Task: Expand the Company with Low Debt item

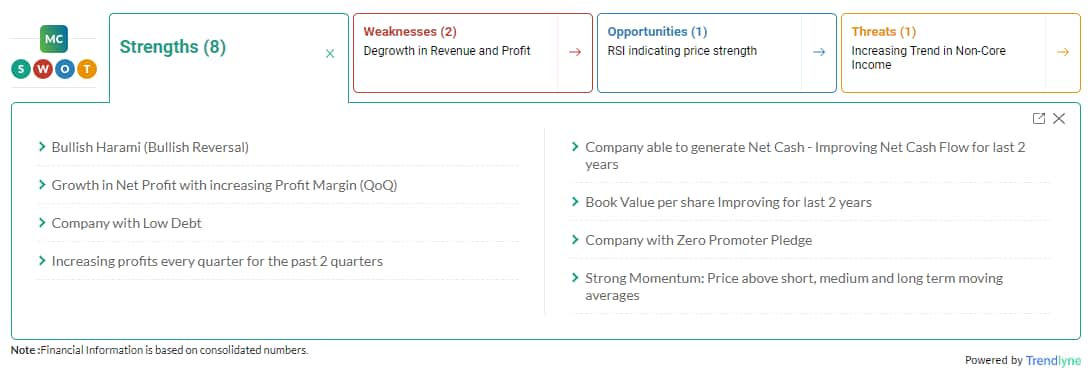Action: click(278, 224)
